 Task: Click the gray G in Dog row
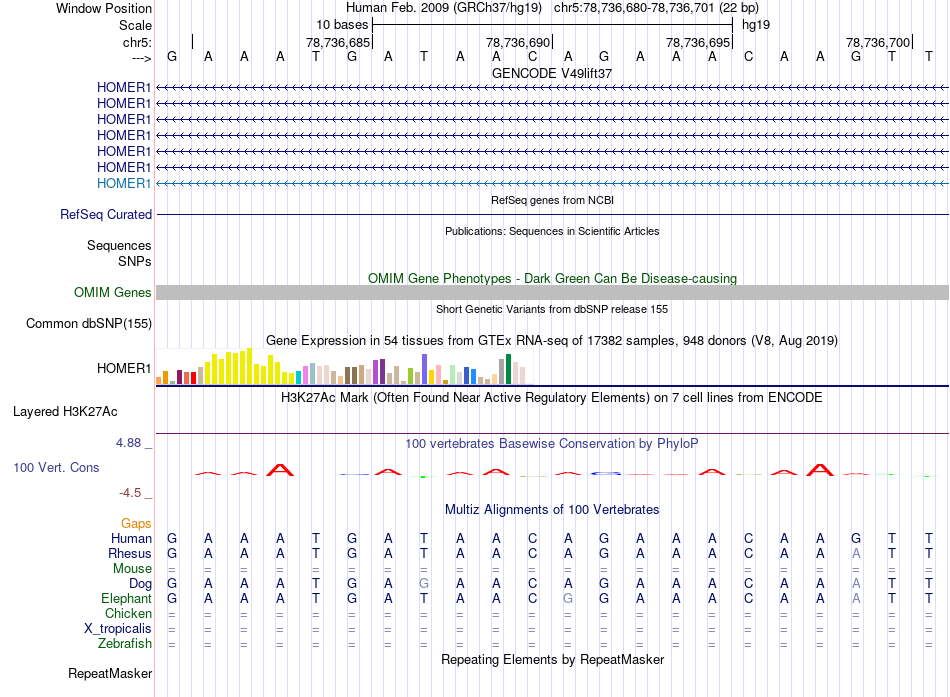click(424, 584)
